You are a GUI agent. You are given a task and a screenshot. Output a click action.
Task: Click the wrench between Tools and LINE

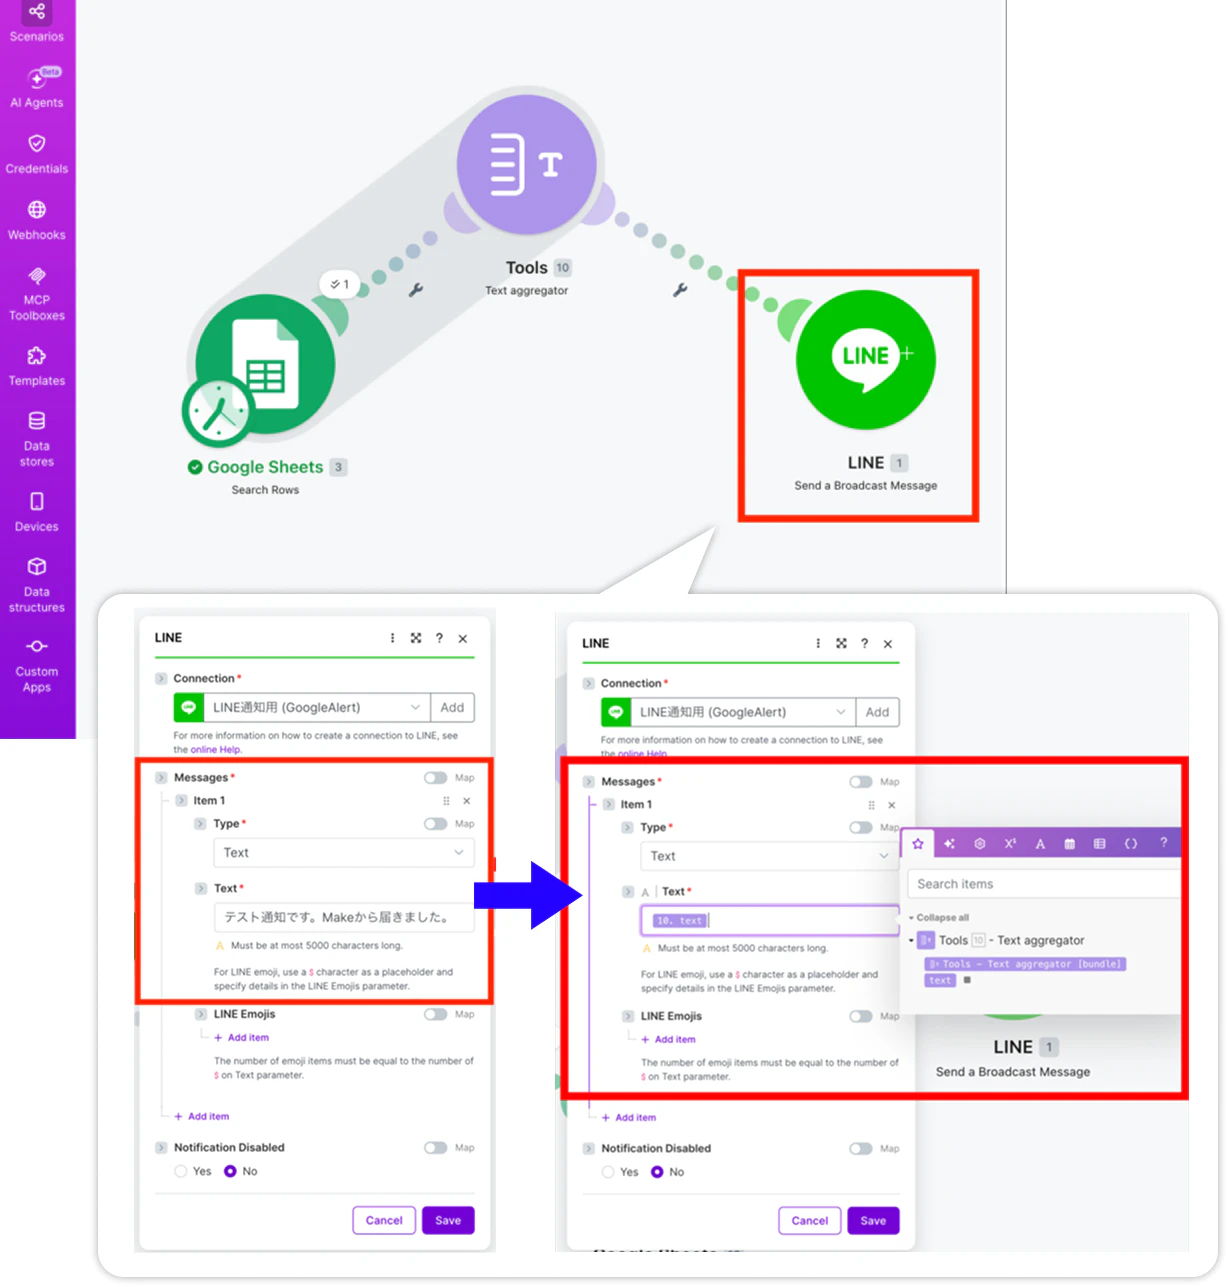pyautogui.click(x=680, y=290)
